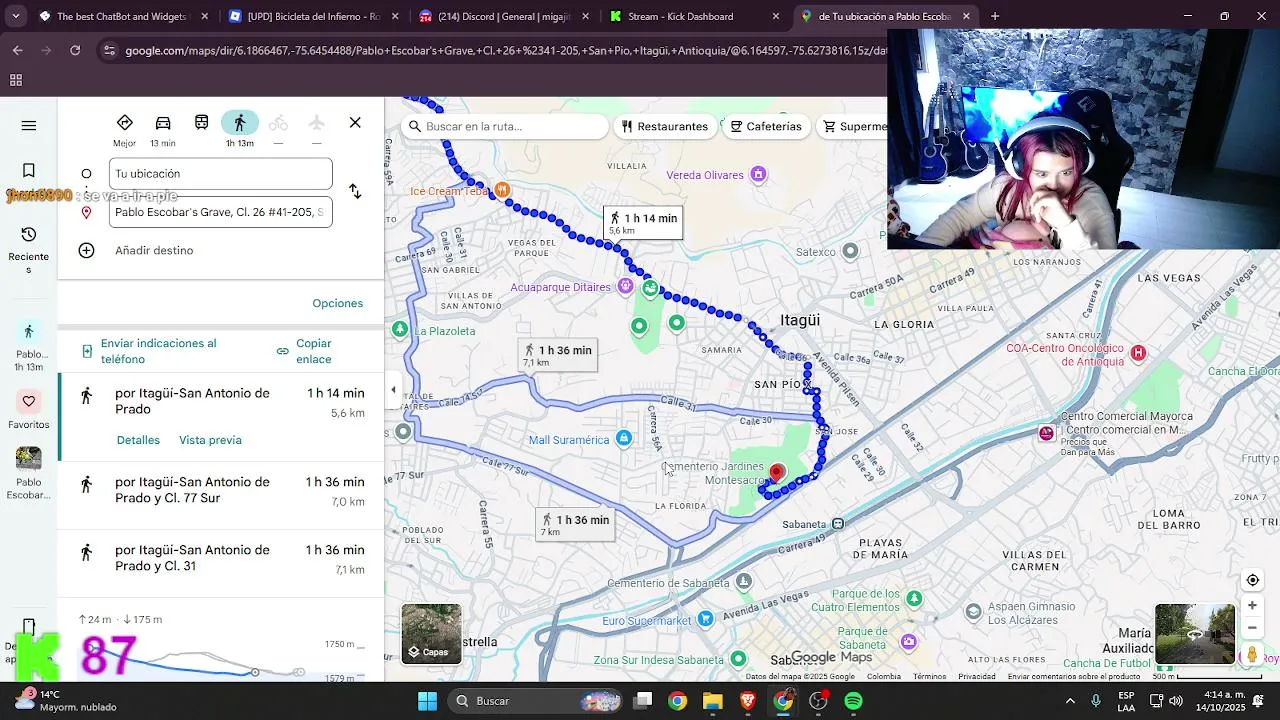Viewport: 1280px width, 720px height.
Task: Edit the Pablo Escobar's Grave destination field
Action: 220,212
